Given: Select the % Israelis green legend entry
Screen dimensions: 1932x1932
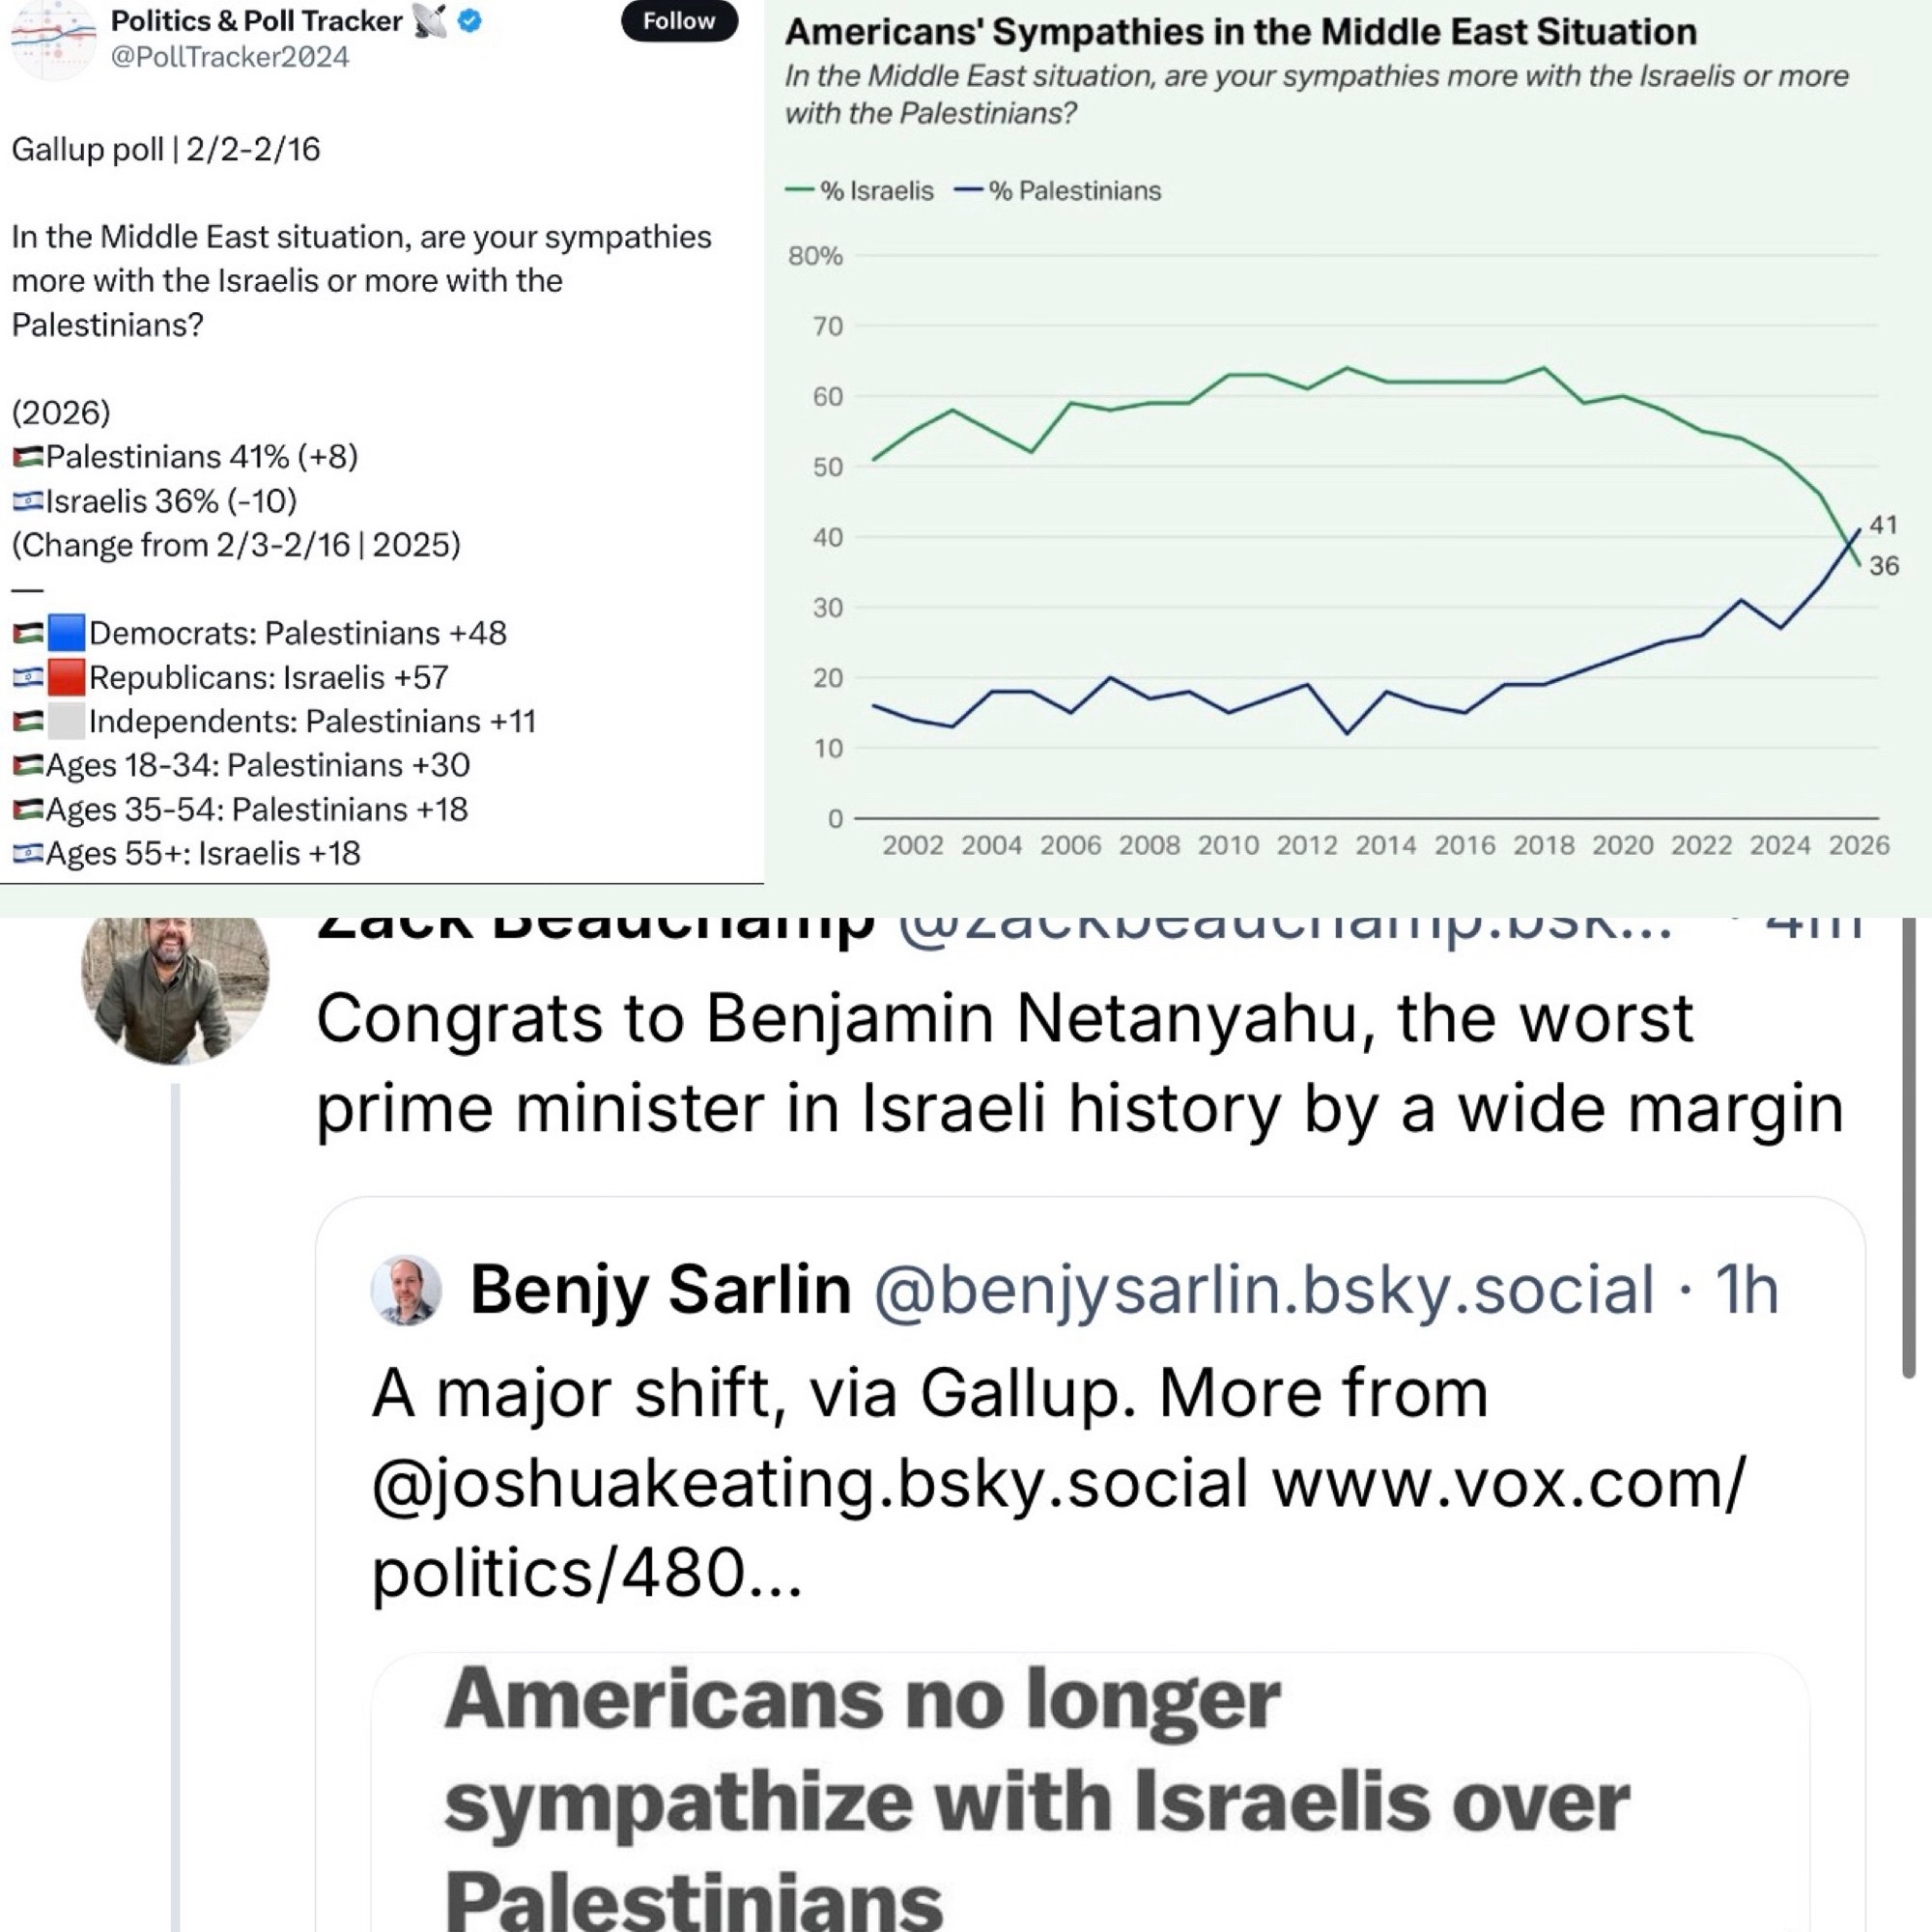Looking at the screenshot, I should (860, 191).
